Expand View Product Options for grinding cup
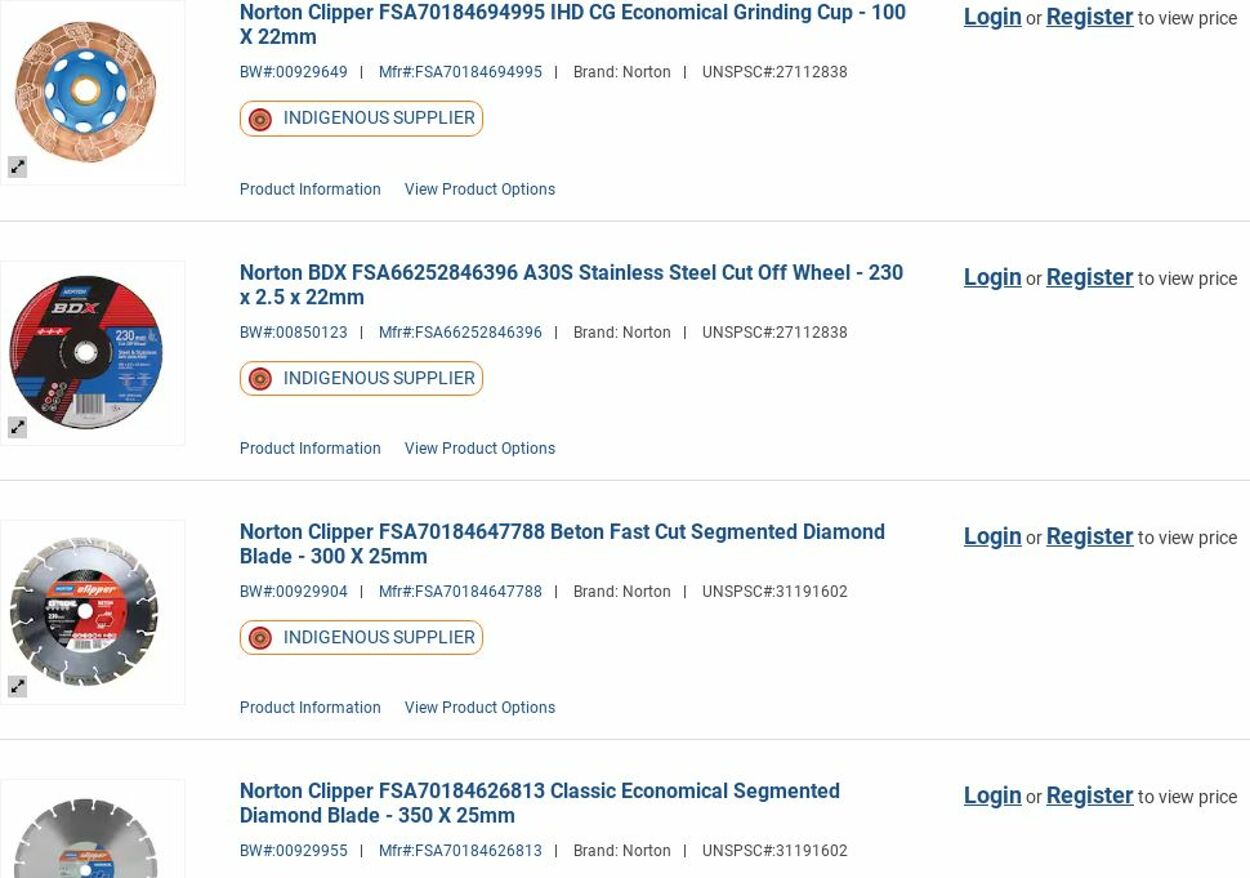Image resolution: width=1250 pixels, height=878 pixels. pos(479,189)
